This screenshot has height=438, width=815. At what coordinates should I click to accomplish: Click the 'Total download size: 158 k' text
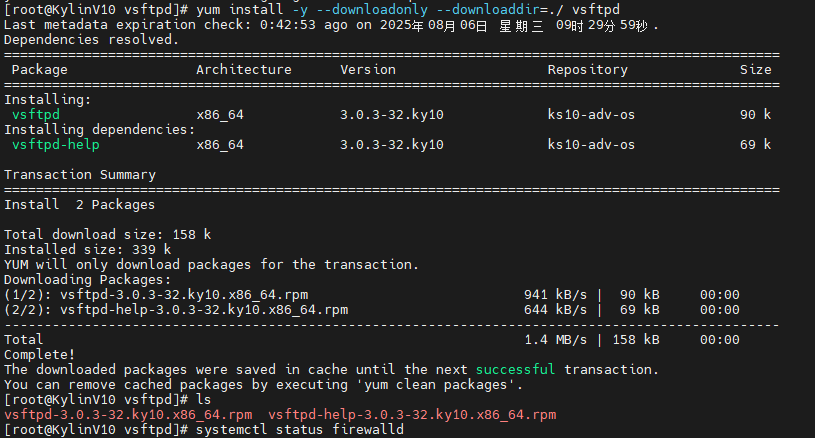coord(104,235)
